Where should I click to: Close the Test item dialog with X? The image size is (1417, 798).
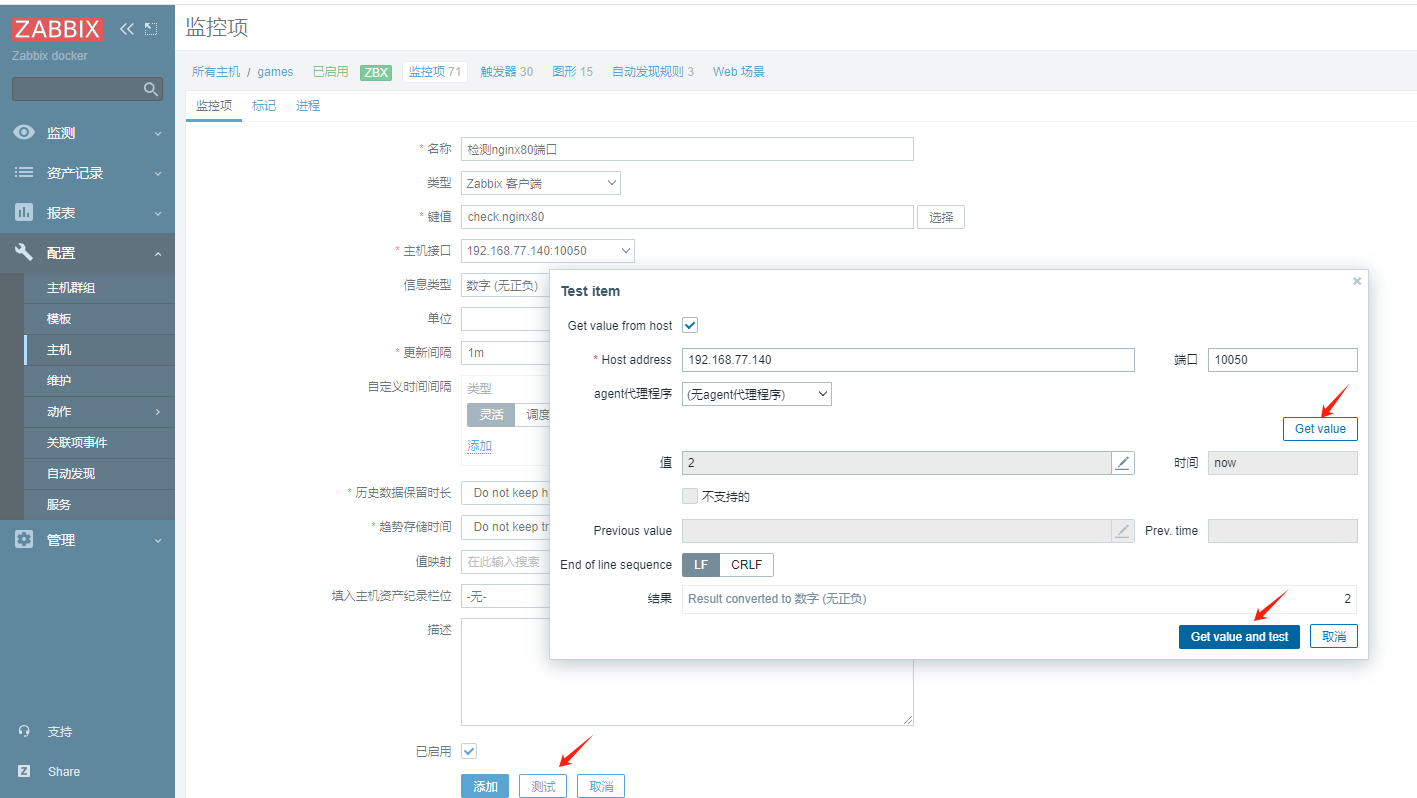click(1357, 281)
